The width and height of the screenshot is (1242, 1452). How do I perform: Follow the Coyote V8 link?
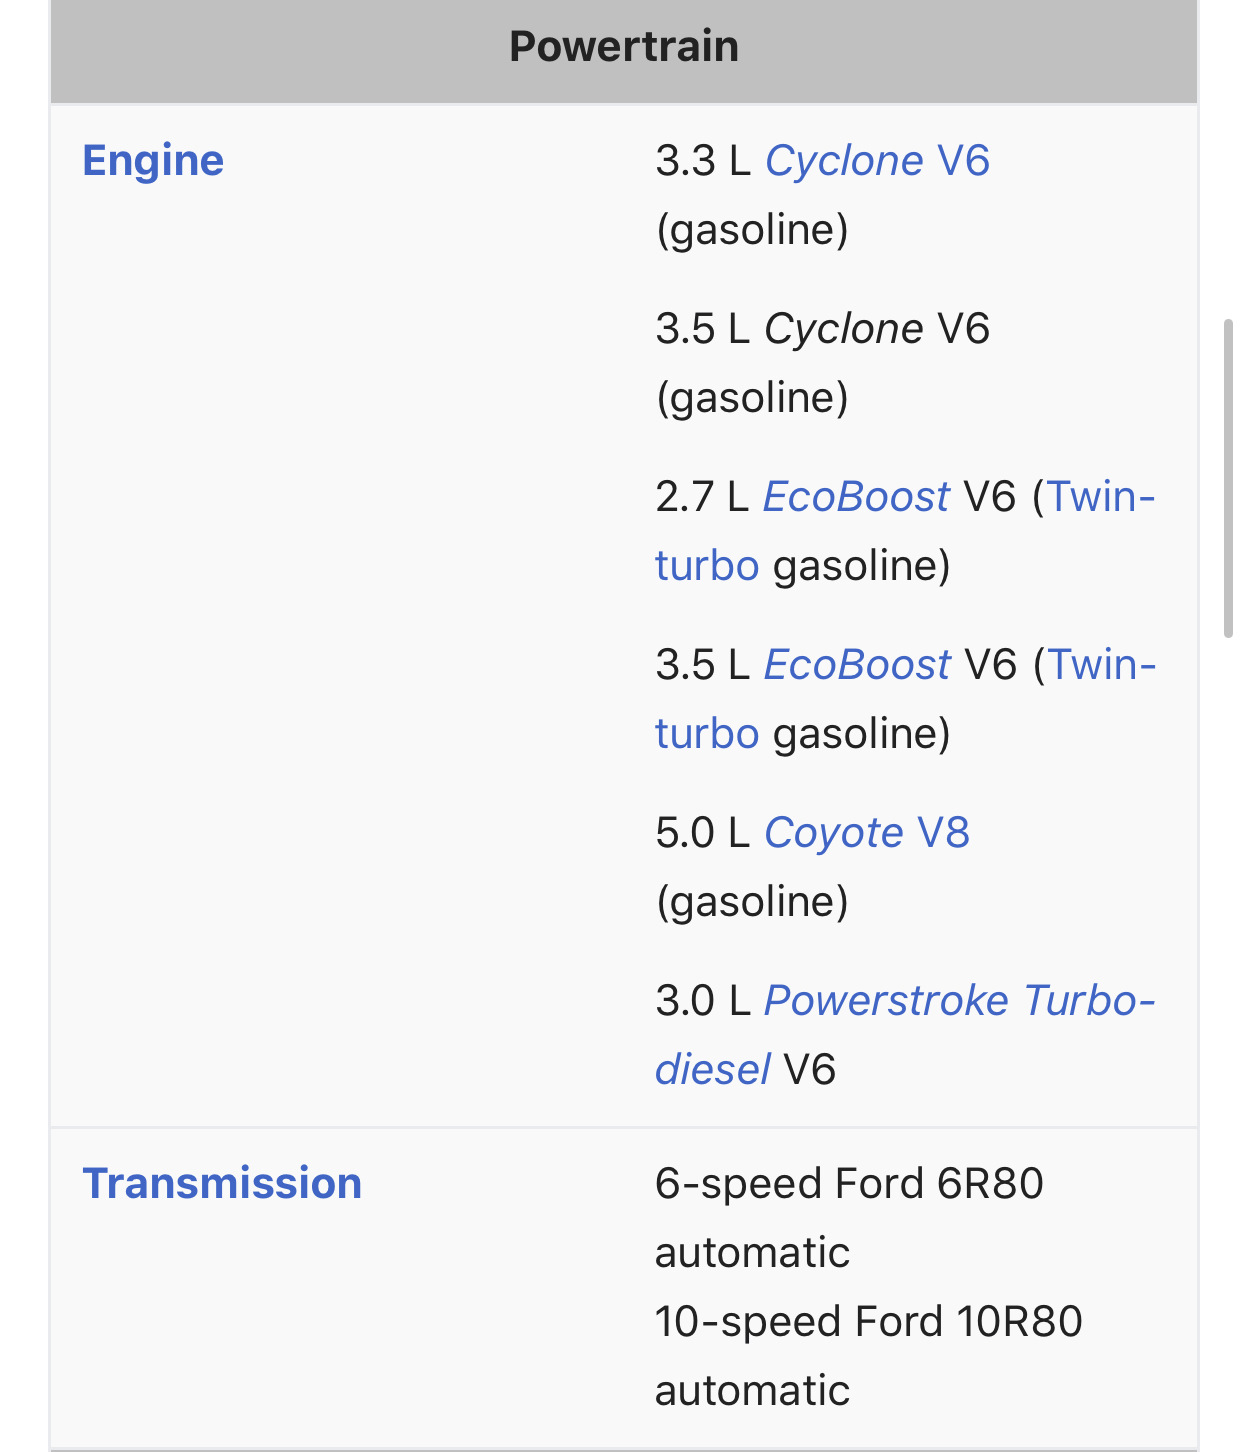867,833
